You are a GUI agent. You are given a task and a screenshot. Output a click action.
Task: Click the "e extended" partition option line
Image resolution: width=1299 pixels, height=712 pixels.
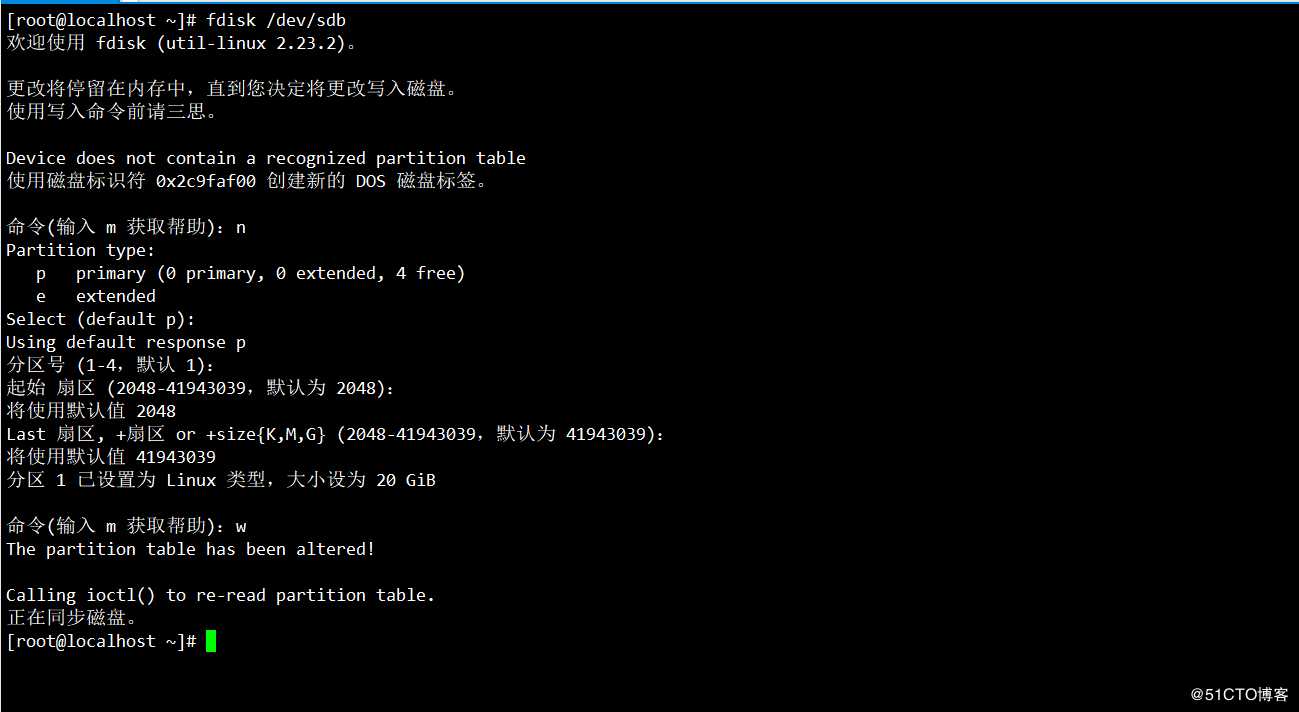coord(96,296)
